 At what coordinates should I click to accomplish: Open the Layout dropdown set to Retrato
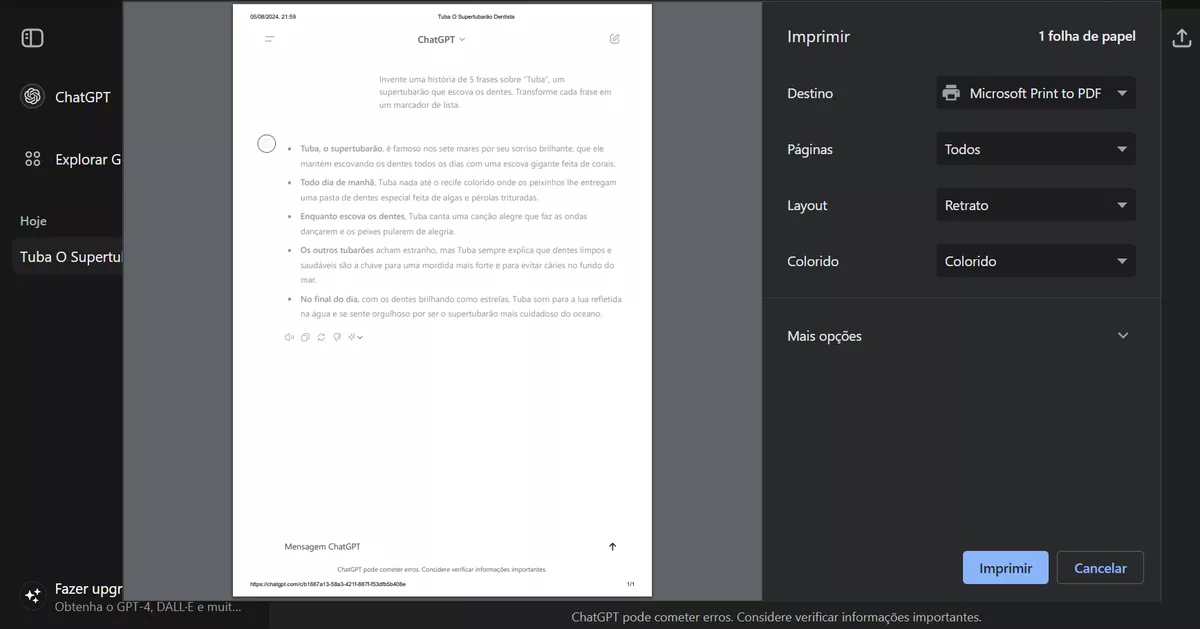click(1036, 205)
